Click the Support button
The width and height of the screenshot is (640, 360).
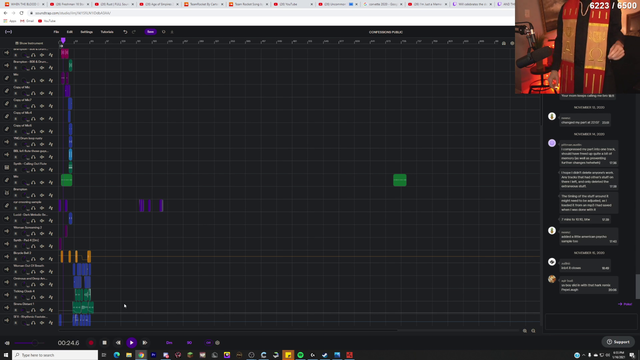[x=618, y=342]
